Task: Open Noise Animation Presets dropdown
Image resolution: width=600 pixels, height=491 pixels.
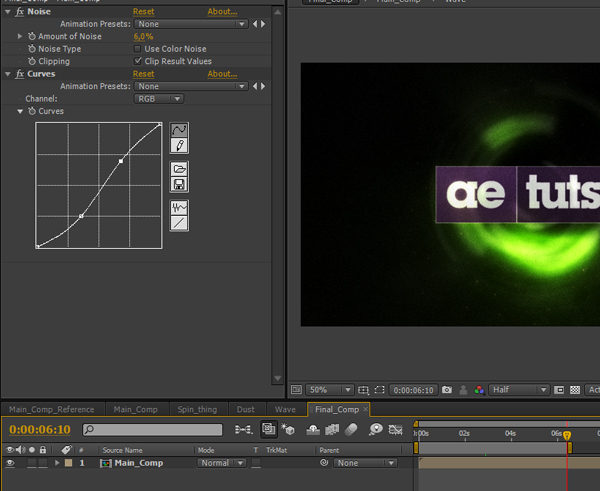Action: 191,24
